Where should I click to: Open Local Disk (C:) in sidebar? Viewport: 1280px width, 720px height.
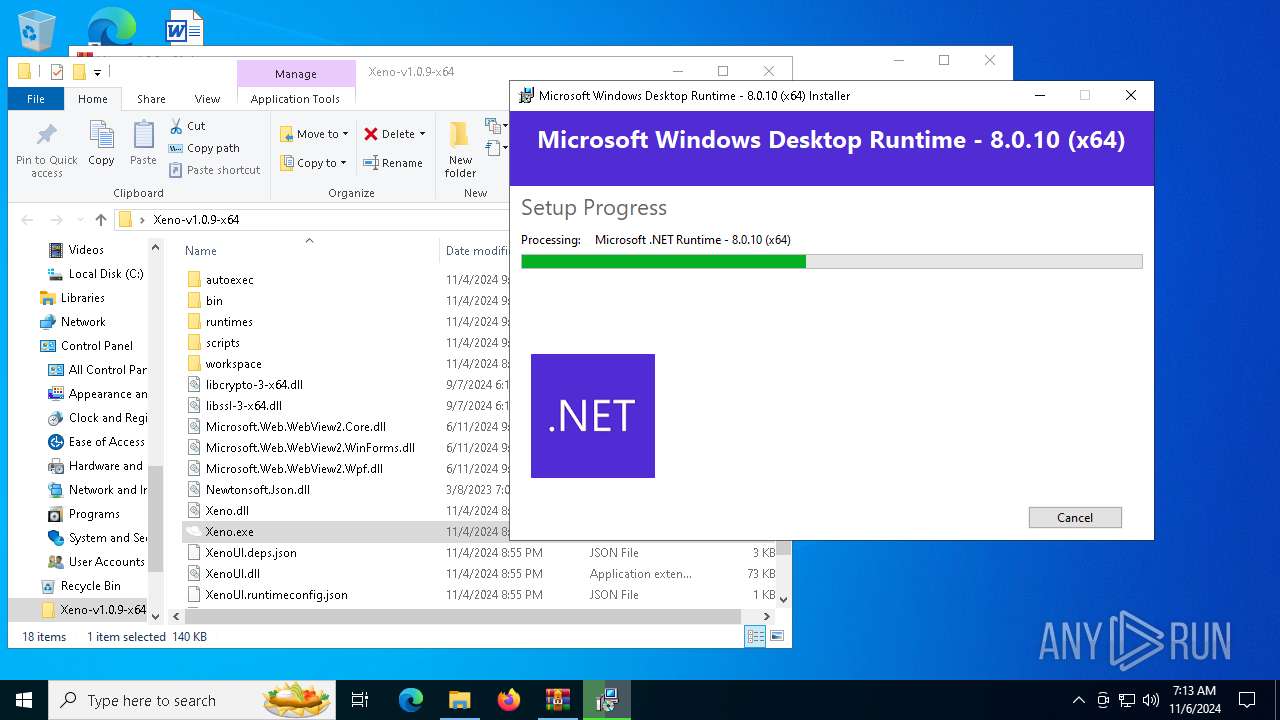click(96, 274)
